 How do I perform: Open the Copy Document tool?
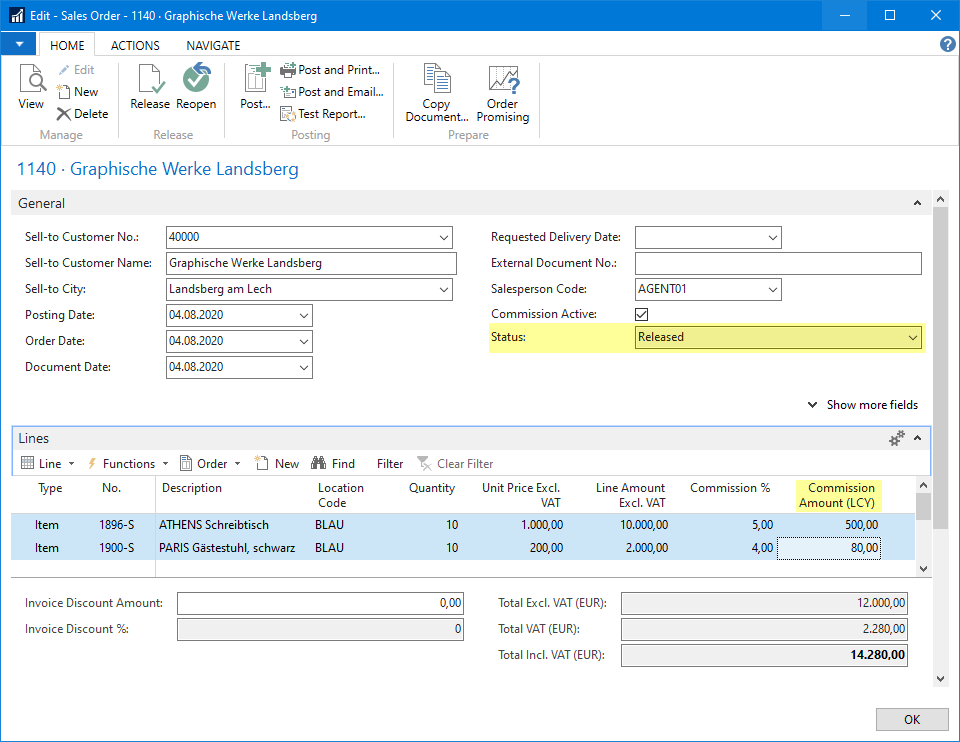(436, 93)
